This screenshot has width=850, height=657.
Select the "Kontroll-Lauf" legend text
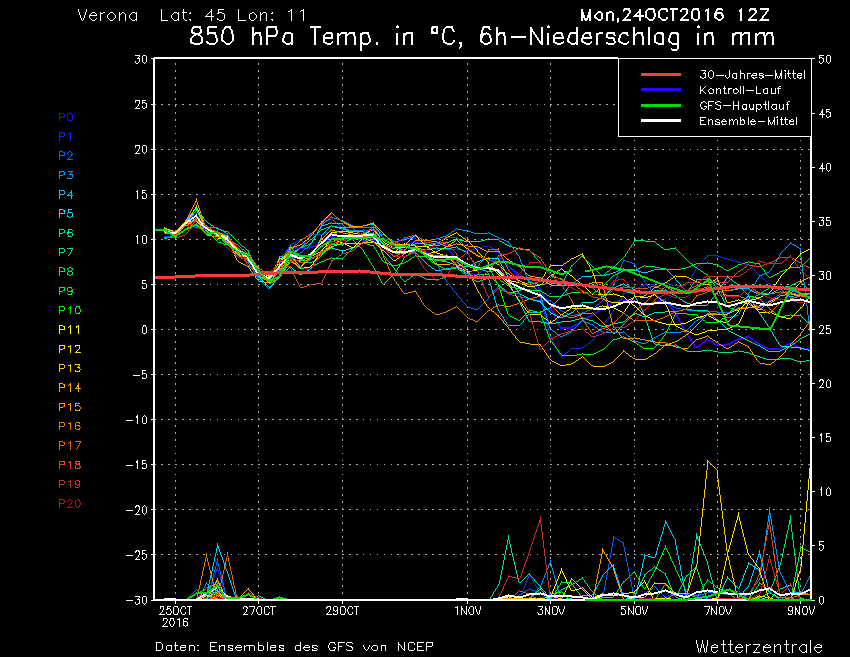tap(740, 90)
